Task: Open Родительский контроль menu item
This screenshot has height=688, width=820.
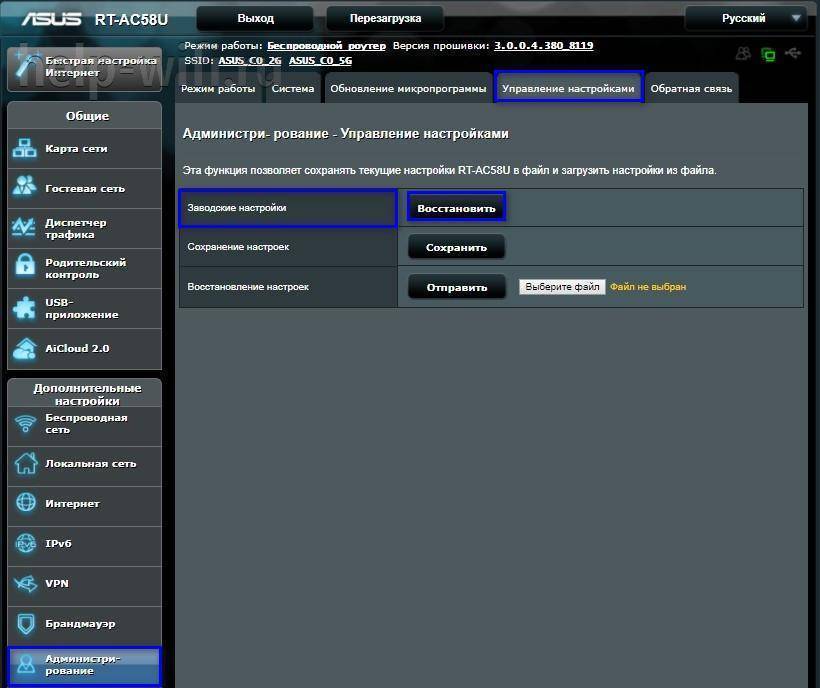Action: point(85,268)
